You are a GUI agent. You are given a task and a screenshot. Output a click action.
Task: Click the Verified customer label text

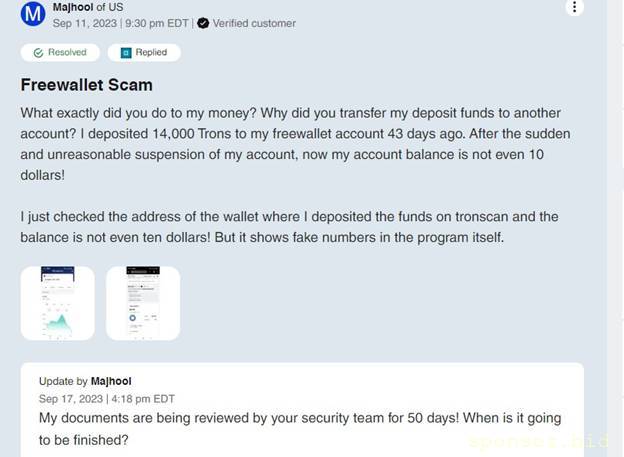click(254, 23)
